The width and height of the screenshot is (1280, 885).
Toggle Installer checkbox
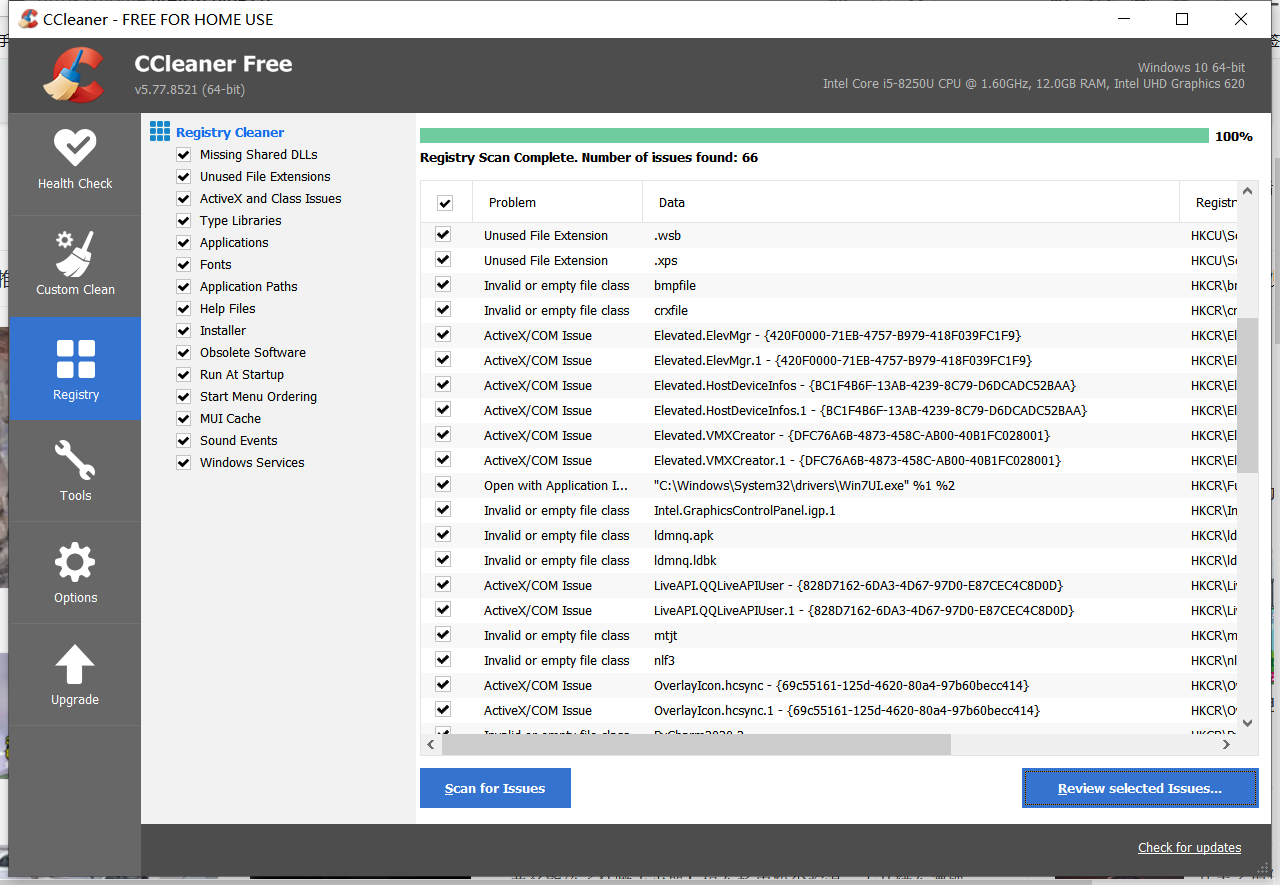point(183,331)
